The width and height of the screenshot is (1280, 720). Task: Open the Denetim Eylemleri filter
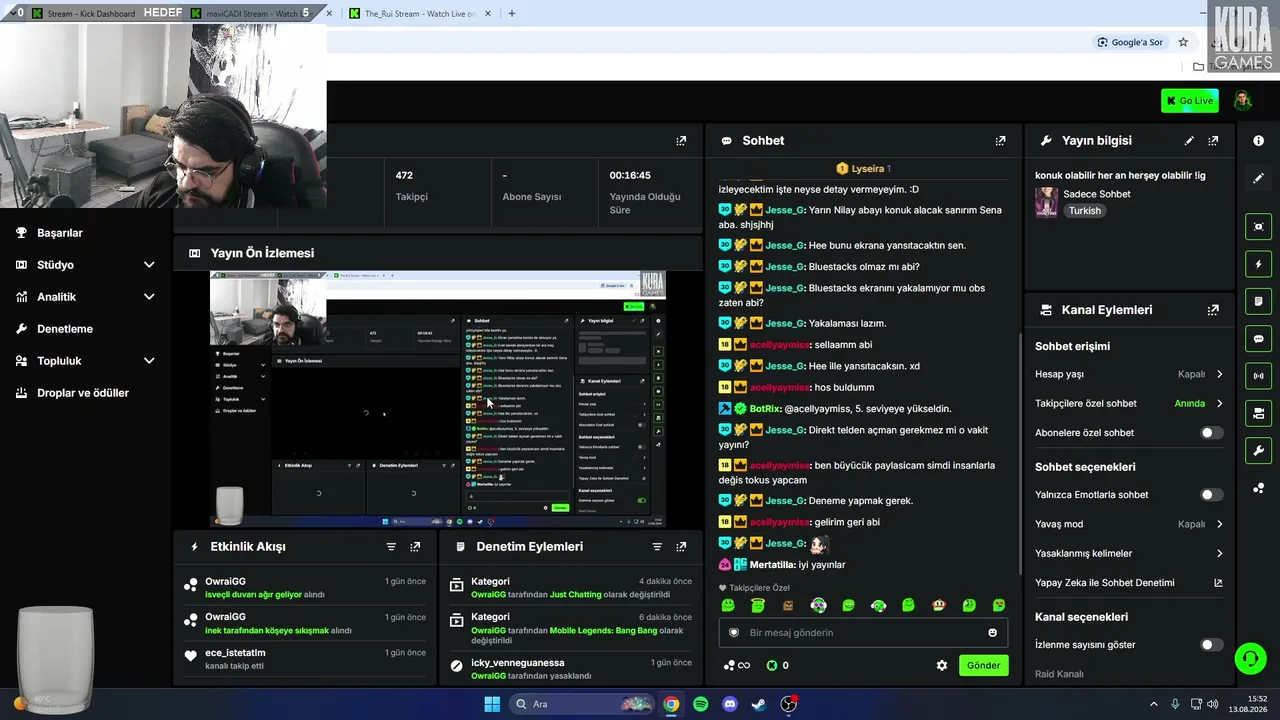tap(657, 547)
